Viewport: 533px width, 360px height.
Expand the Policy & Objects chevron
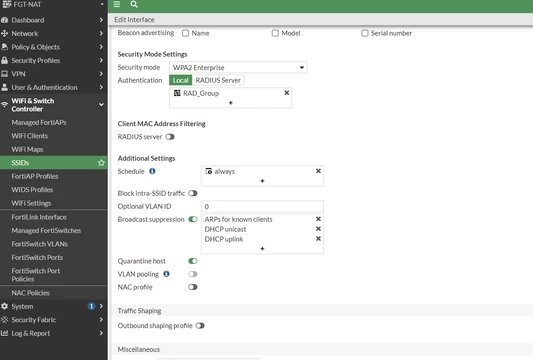pyautogui.click(x=101, y=47)
